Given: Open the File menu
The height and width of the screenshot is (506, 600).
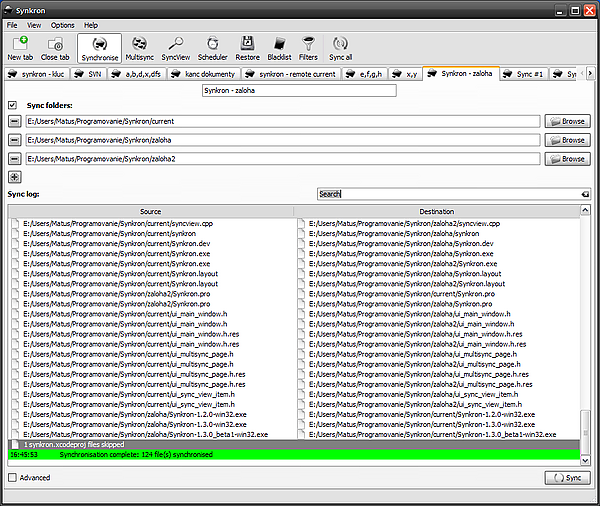Looking at the screenshot, I should [x=12, y=25].
